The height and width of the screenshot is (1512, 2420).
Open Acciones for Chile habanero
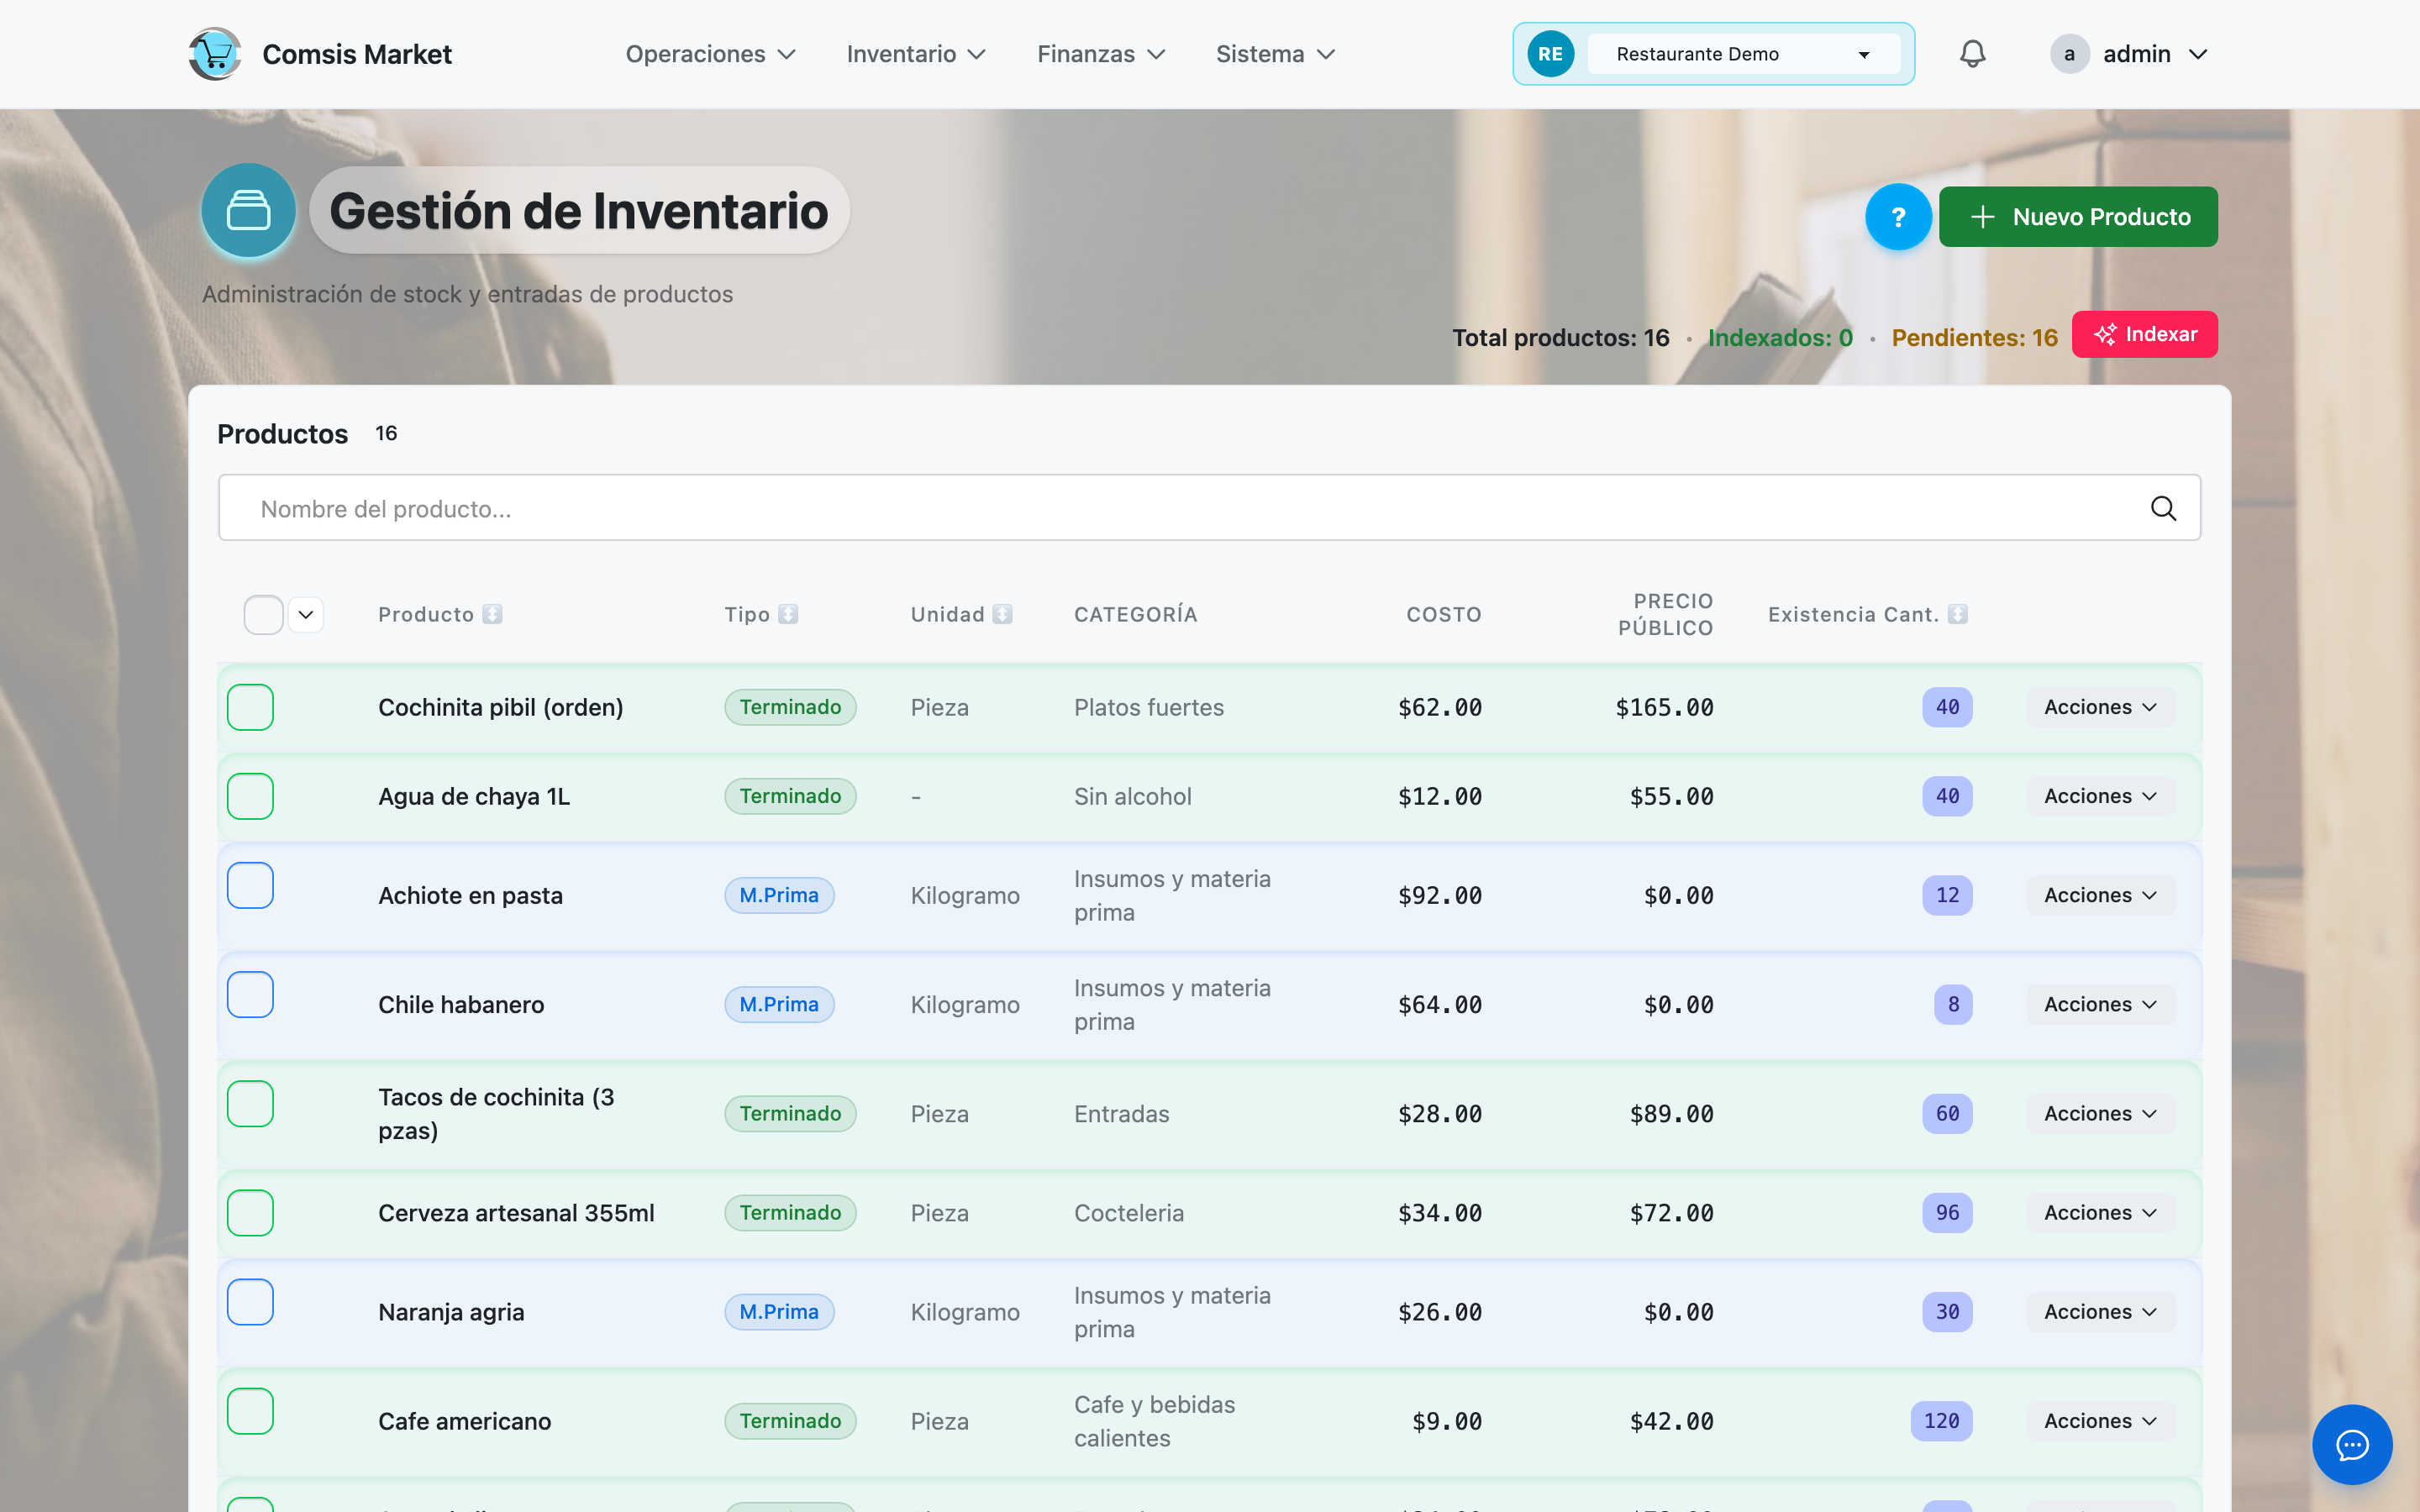pyautogui.click(x=2100, y=1004)
